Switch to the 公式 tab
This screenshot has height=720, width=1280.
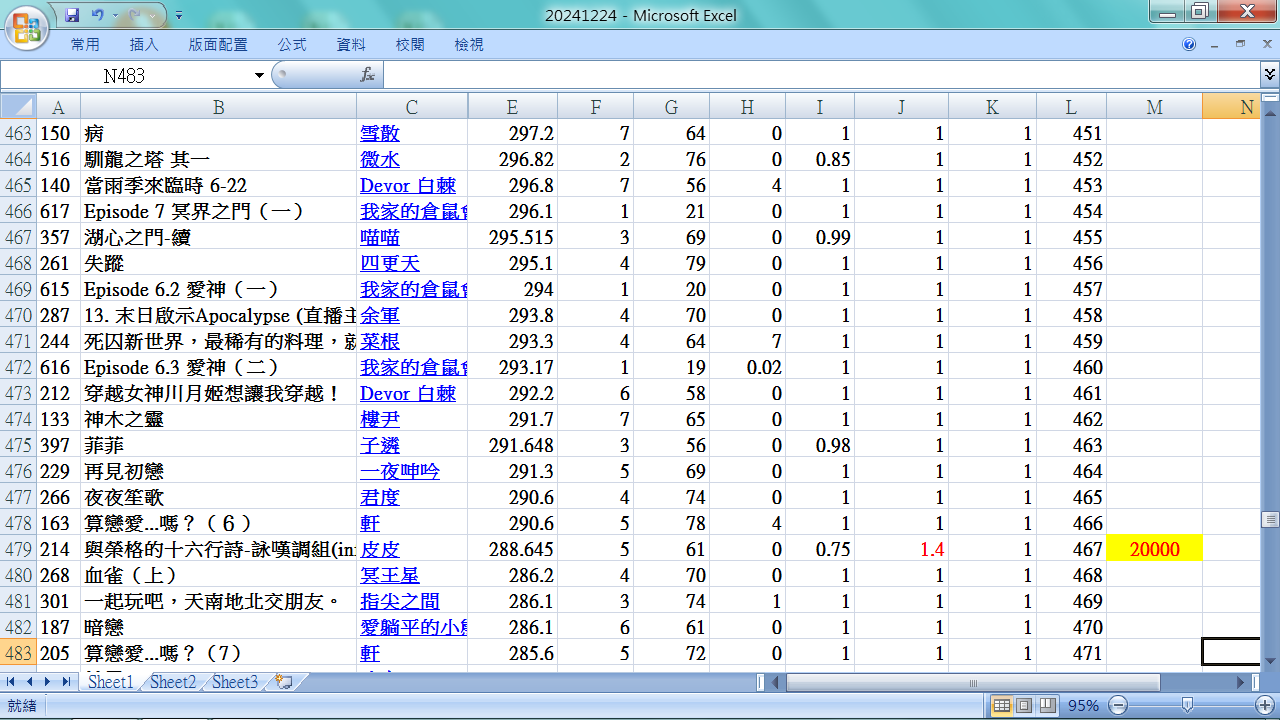292,45
